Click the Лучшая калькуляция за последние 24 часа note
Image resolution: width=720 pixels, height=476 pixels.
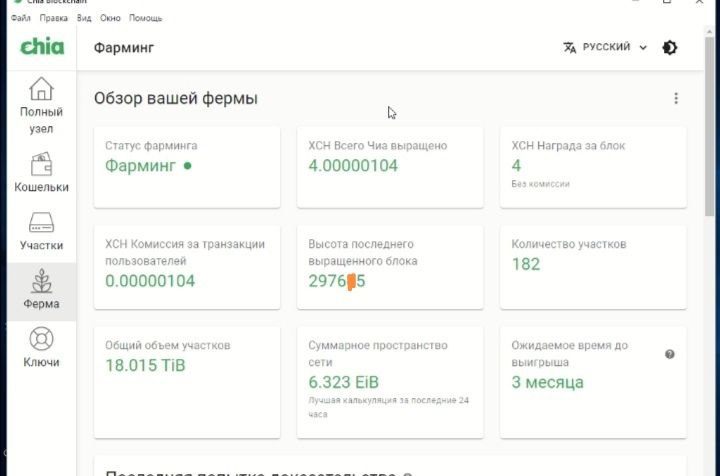click(388, 407)
